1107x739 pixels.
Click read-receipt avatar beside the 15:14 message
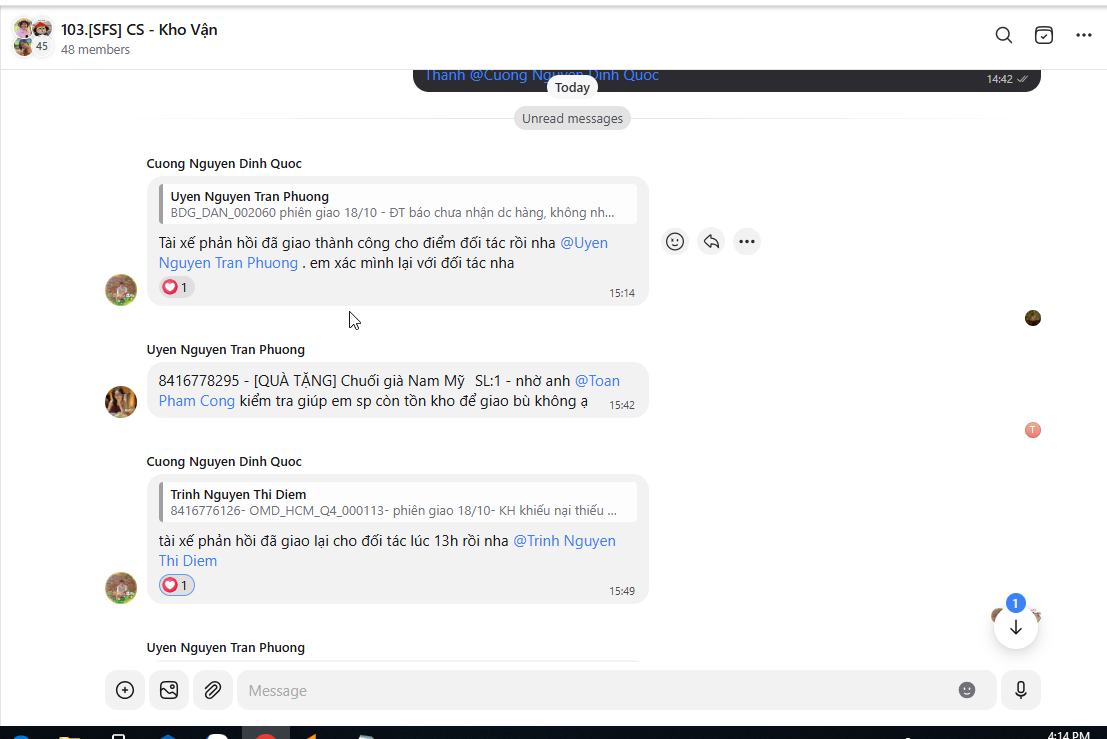[x=1033, y=318]
